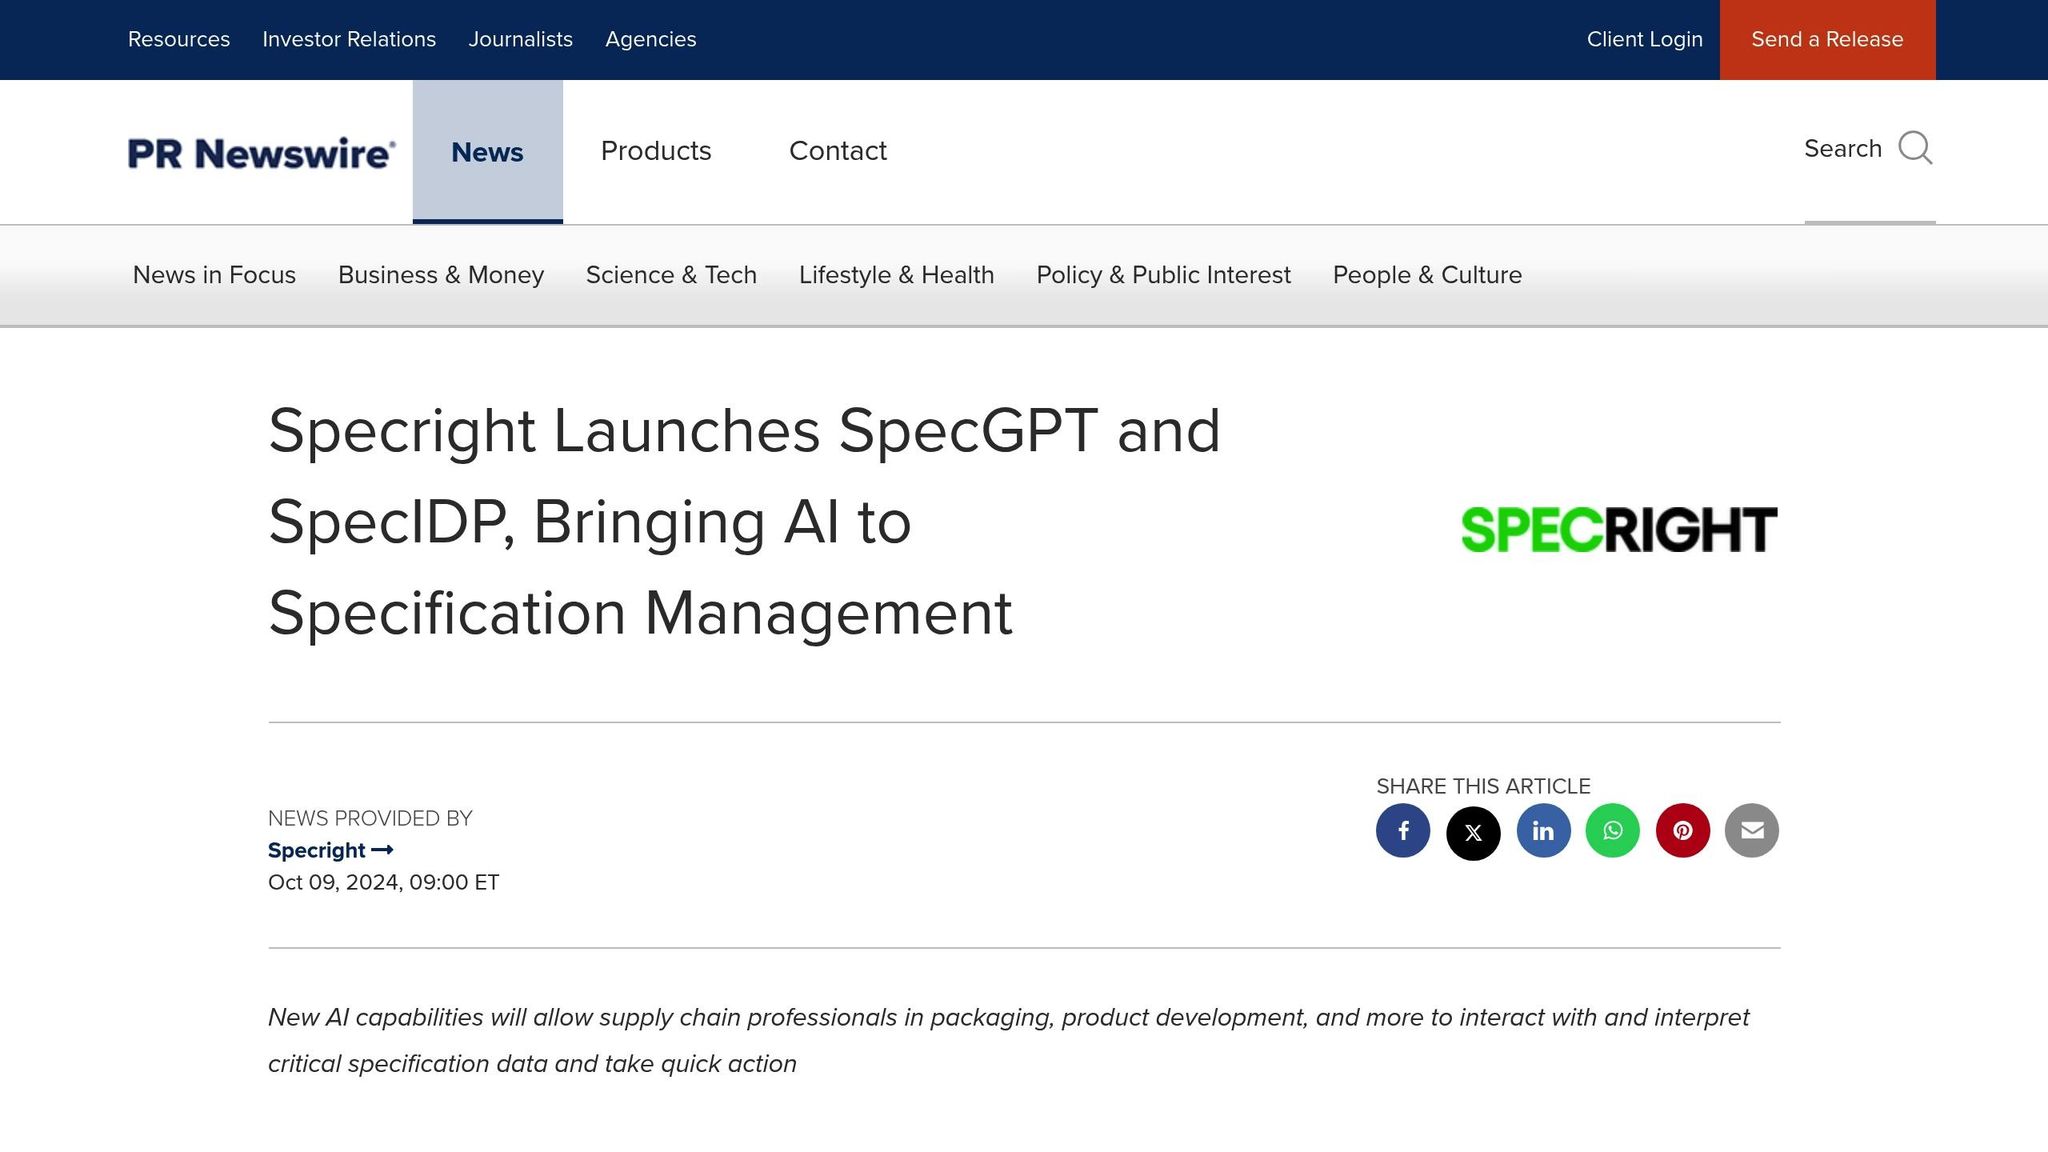Pin article with Pinterest icon
Viewport: 2048px width, 1152px height.
1682,831
